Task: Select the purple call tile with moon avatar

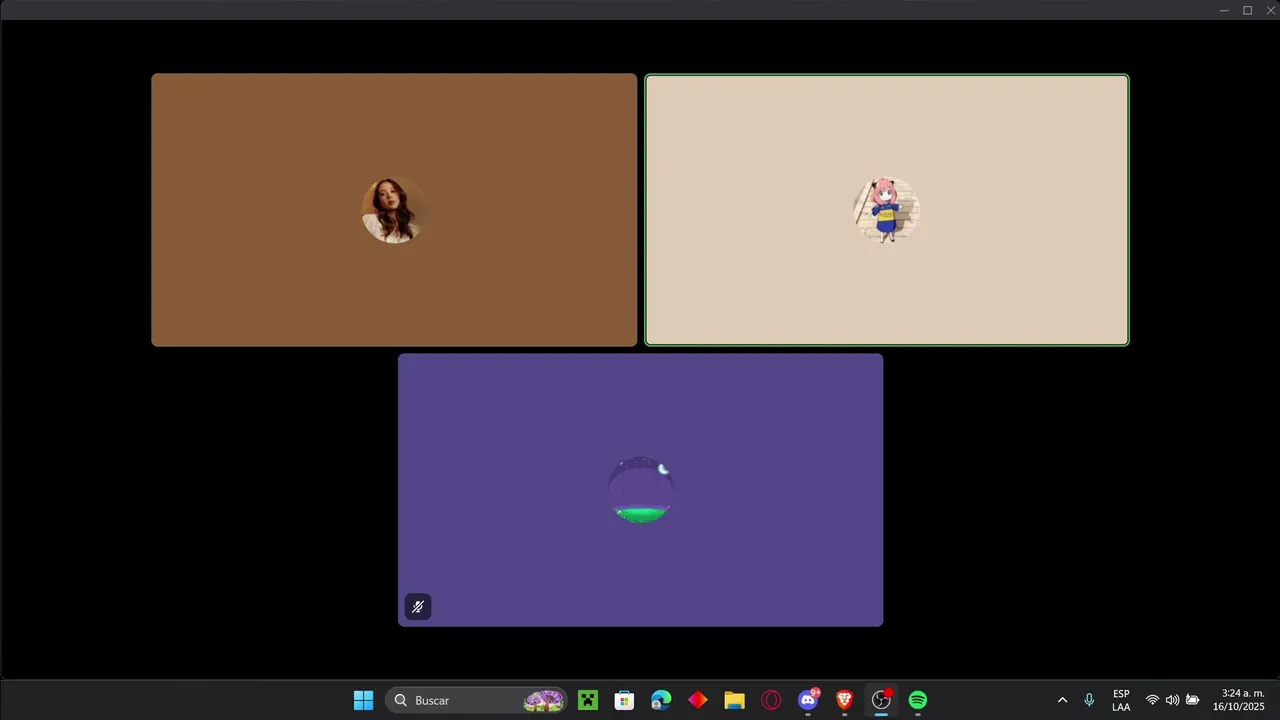Action: click(640, 490)
